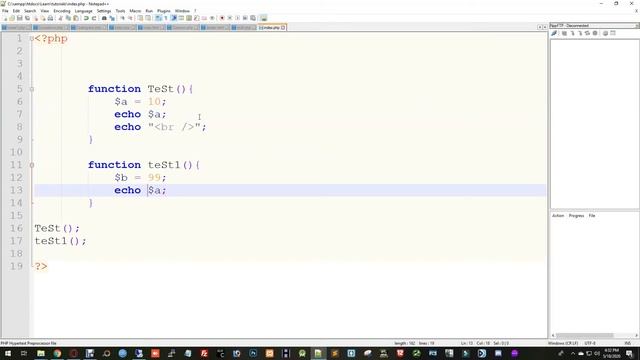Open NppFTP settings gear icon
The height and width of the screenshot is (360, 640).
click(x=605, y=33)
